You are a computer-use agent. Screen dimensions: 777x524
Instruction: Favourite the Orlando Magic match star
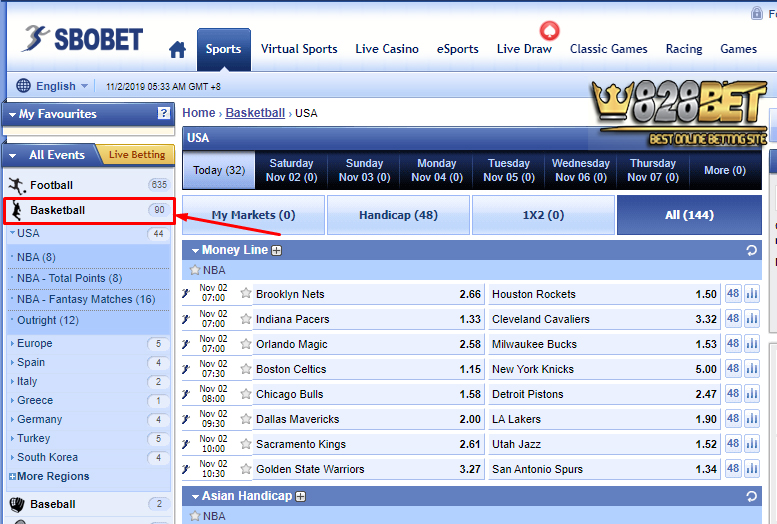click(246, 344)
